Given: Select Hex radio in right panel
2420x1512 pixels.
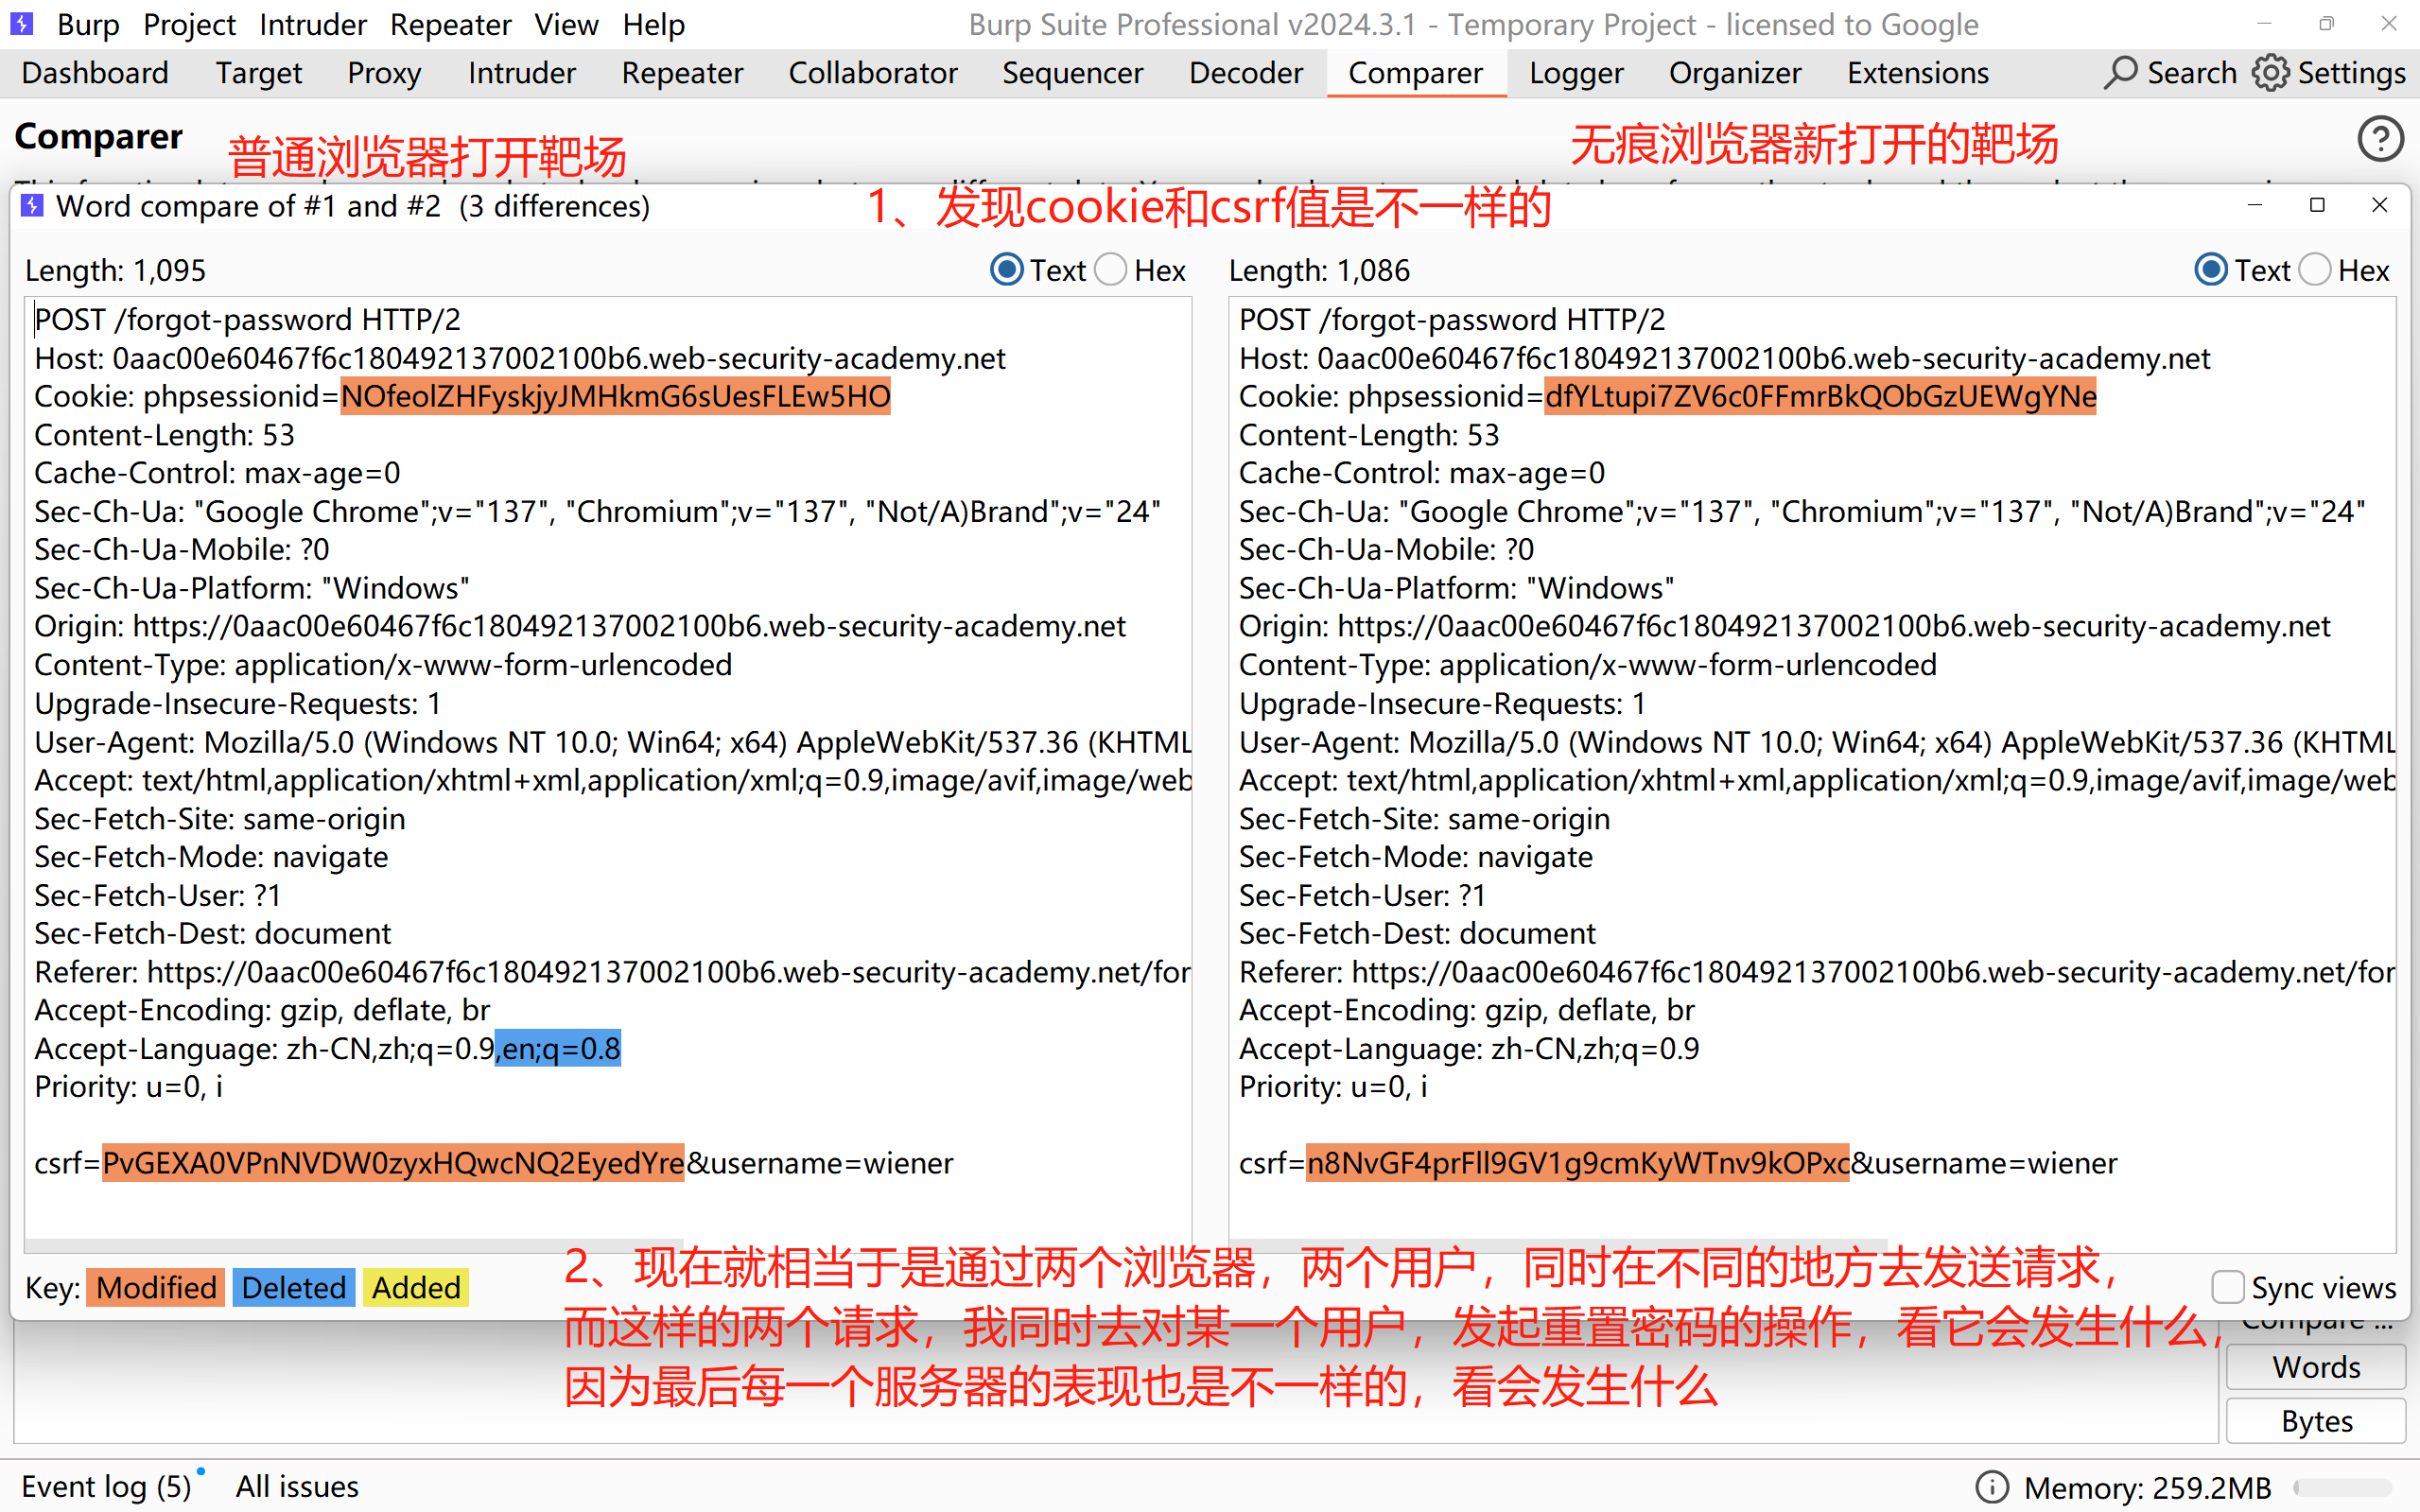Looking at the screenshot, I should (x=2316, y=270).
